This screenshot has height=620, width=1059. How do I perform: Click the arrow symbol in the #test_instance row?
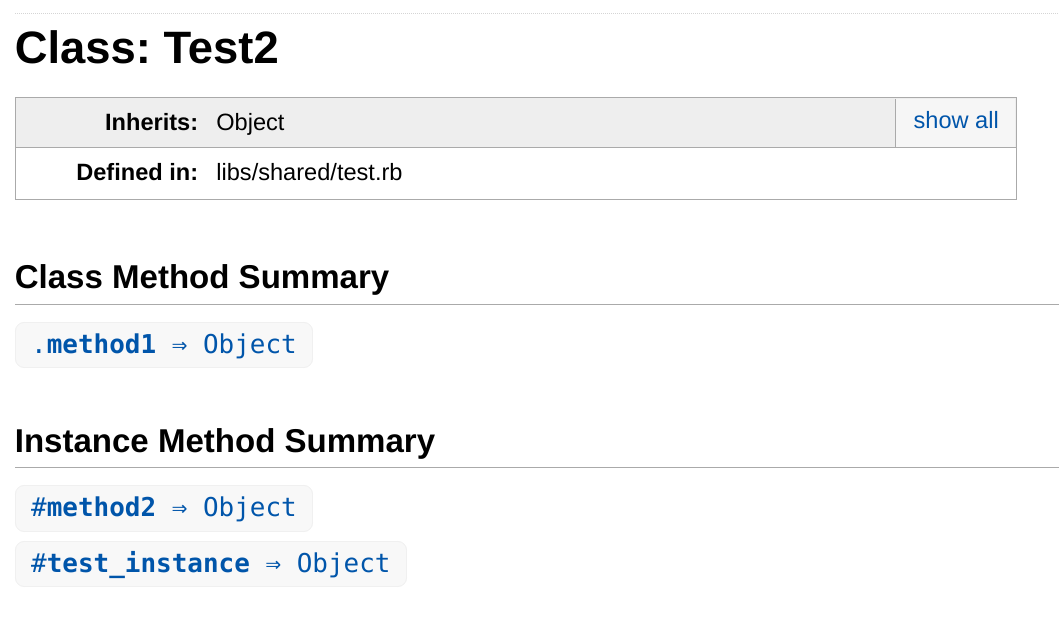(273, 565)
